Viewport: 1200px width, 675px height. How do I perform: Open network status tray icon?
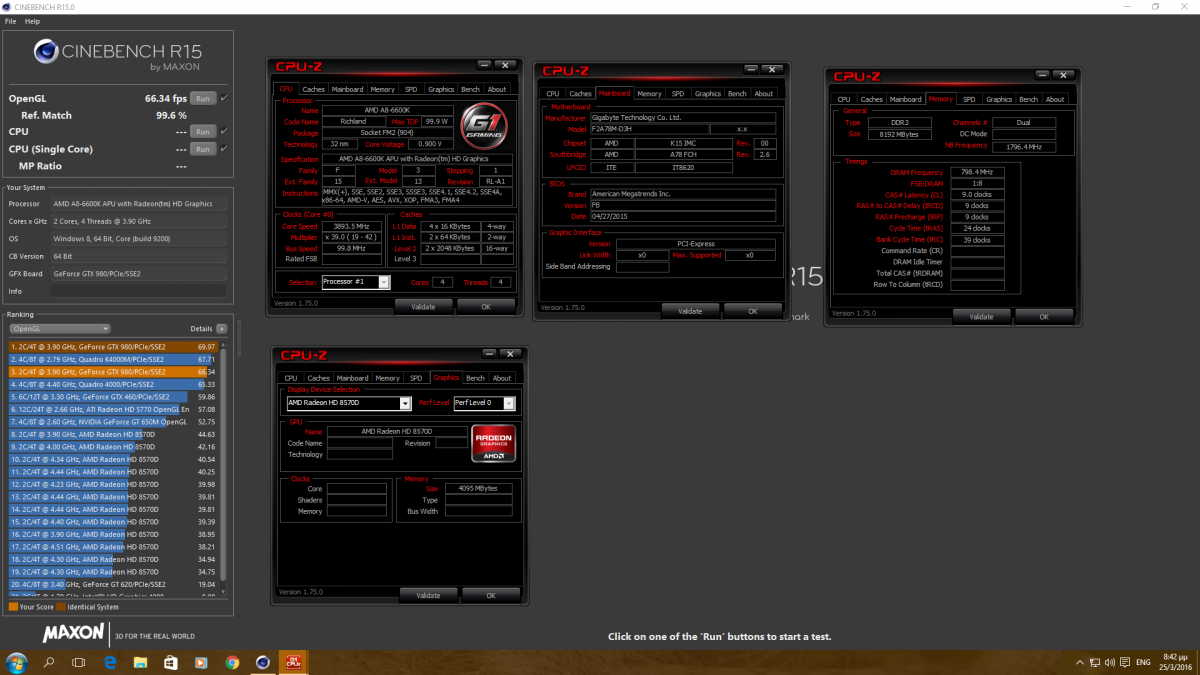pyautogui.click(x=1094, y=662)
